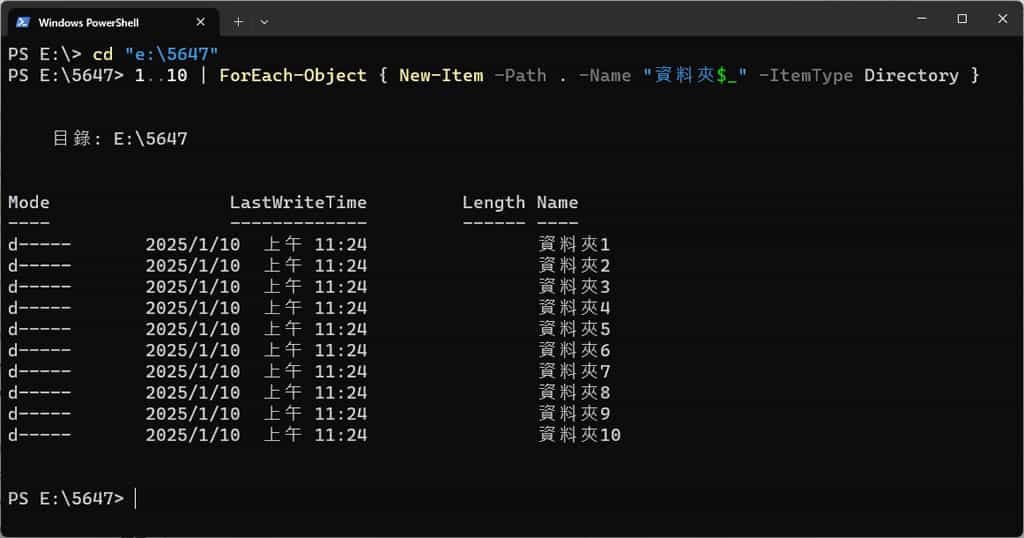Click the d----- mode in the 資料夾5 row

(39, 329)
